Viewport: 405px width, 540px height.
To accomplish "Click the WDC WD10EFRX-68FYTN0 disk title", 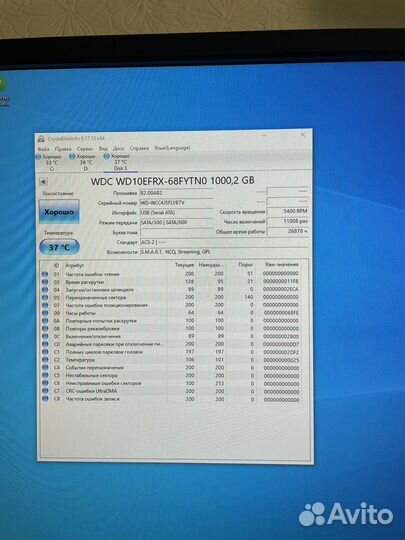I will coord(173,180).
